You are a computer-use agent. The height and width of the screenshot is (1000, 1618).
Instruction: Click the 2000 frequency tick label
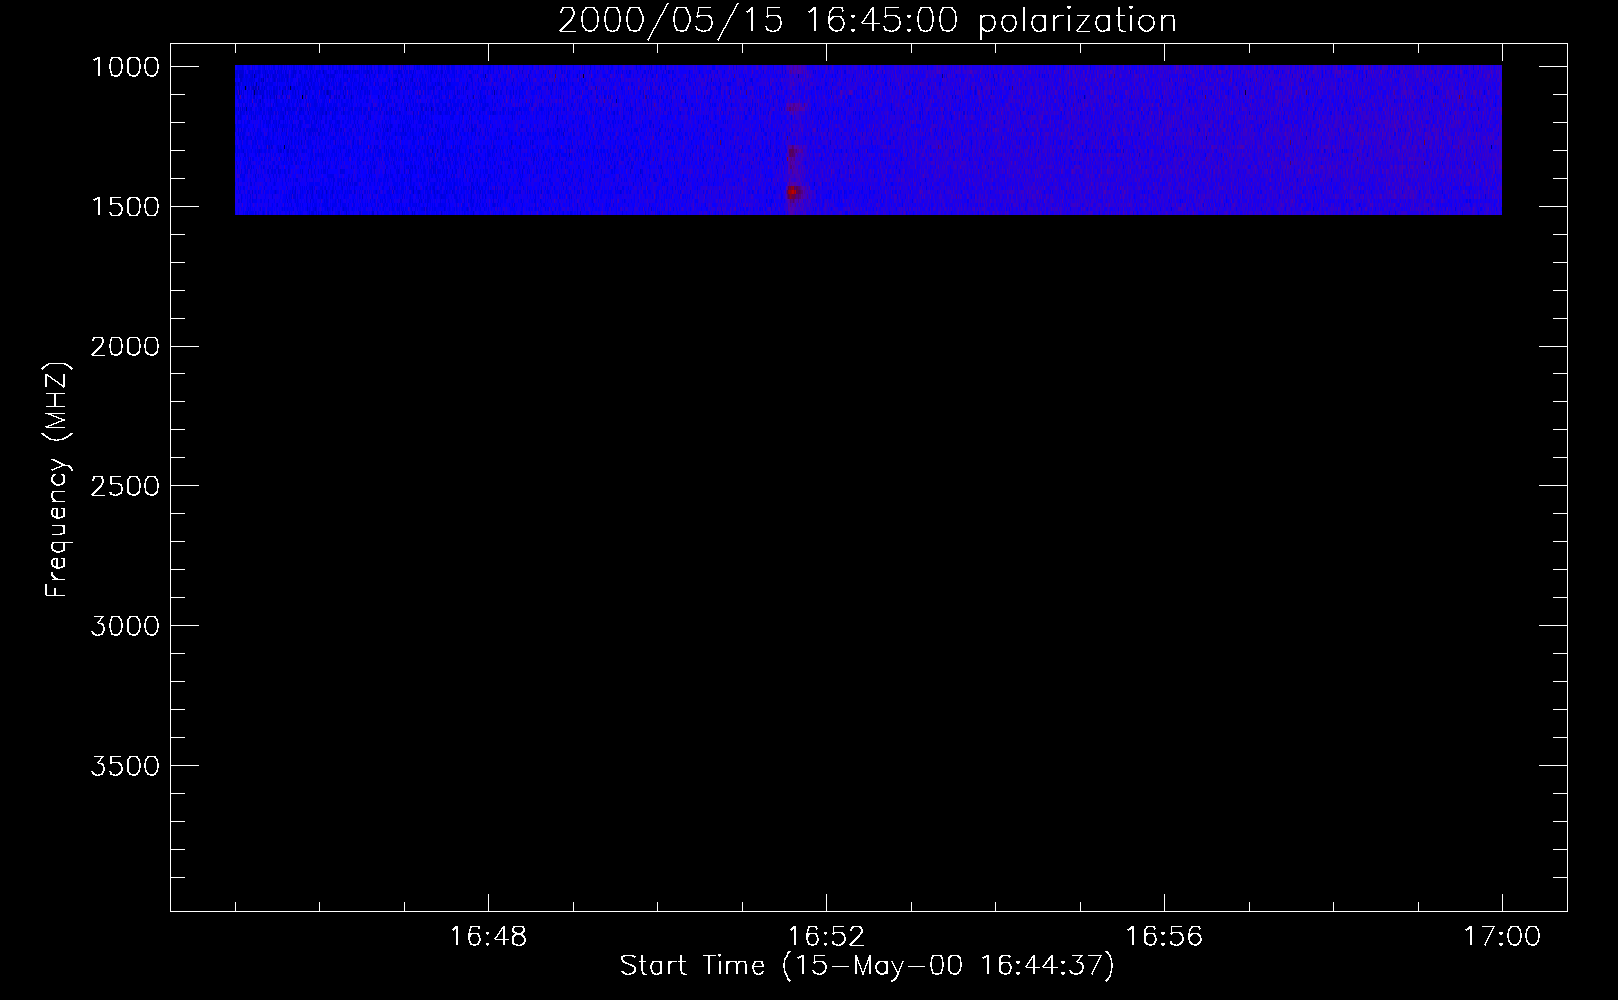click(x=125, y=346)
